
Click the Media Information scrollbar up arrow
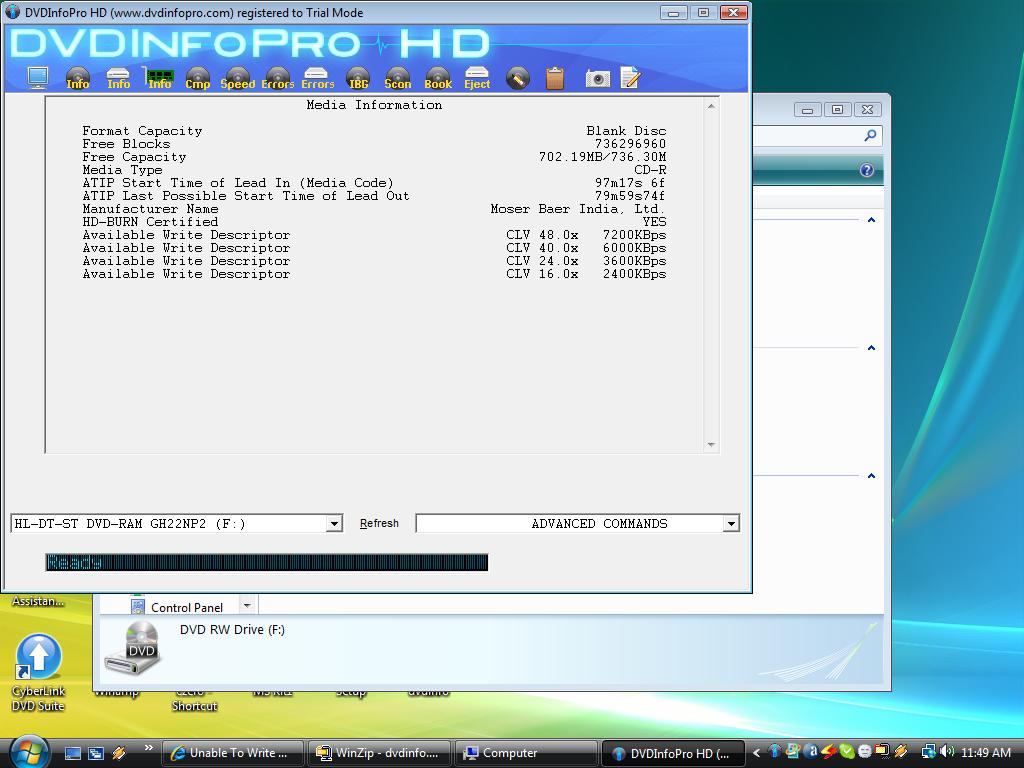[x=711, y=106]
